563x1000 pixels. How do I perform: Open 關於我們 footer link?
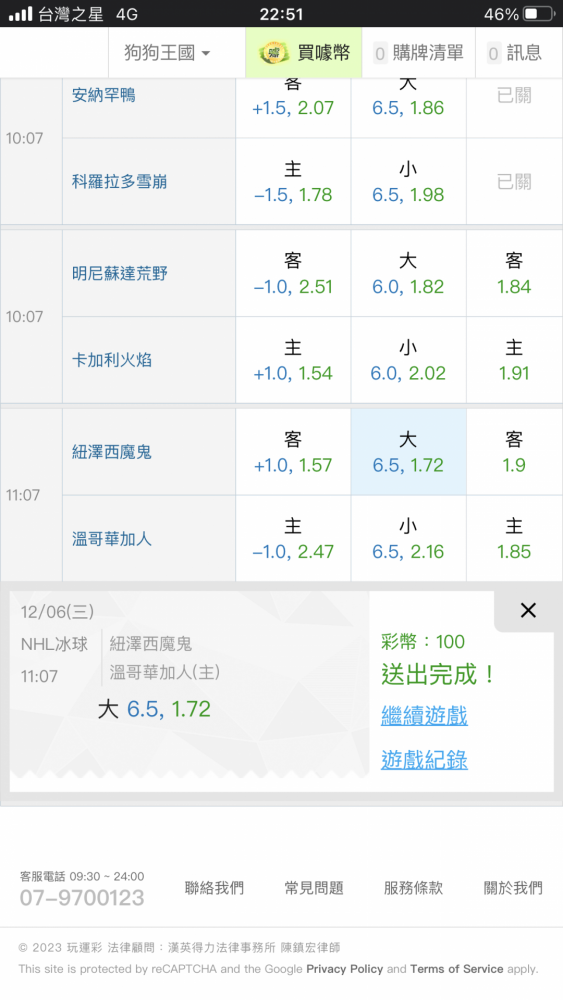point(513,888)
